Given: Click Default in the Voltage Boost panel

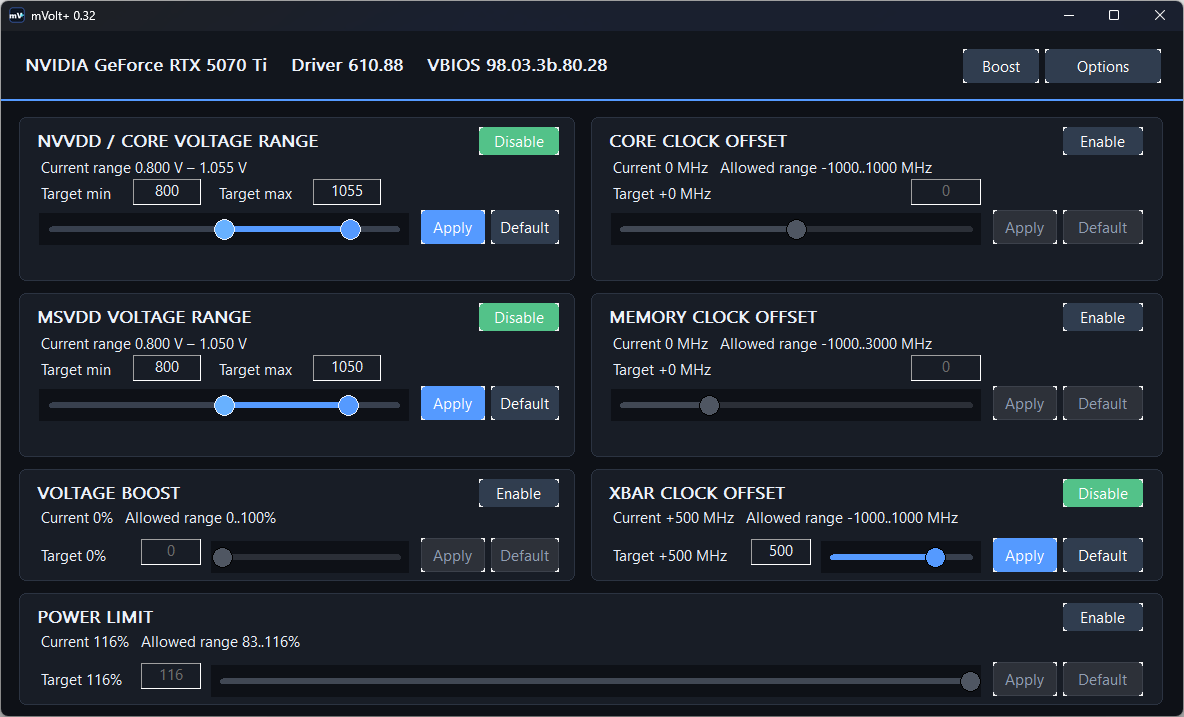Looking at the screenshot, I should point(525,555).
